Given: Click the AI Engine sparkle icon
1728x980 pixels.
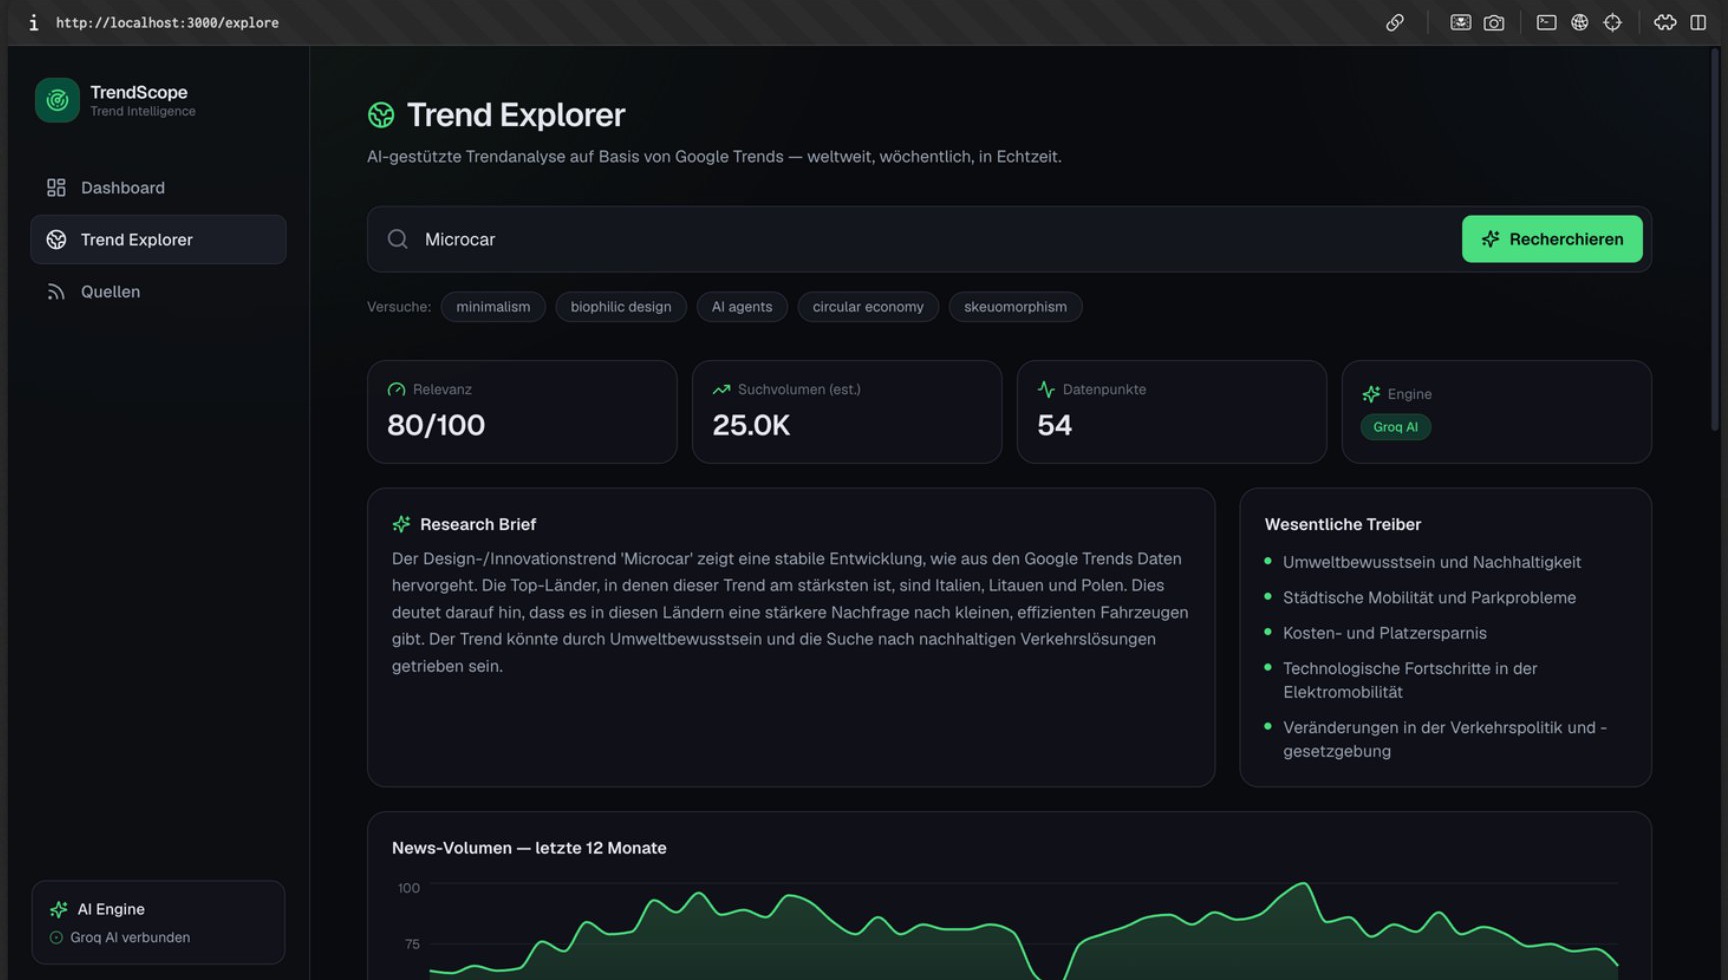Looking at the screenshot, I should [x=59, y=909].
